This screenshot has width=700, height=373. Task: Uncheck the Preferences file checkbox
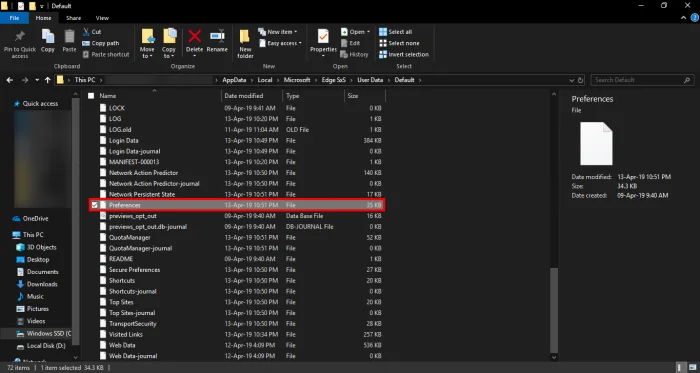coord(95,205)
